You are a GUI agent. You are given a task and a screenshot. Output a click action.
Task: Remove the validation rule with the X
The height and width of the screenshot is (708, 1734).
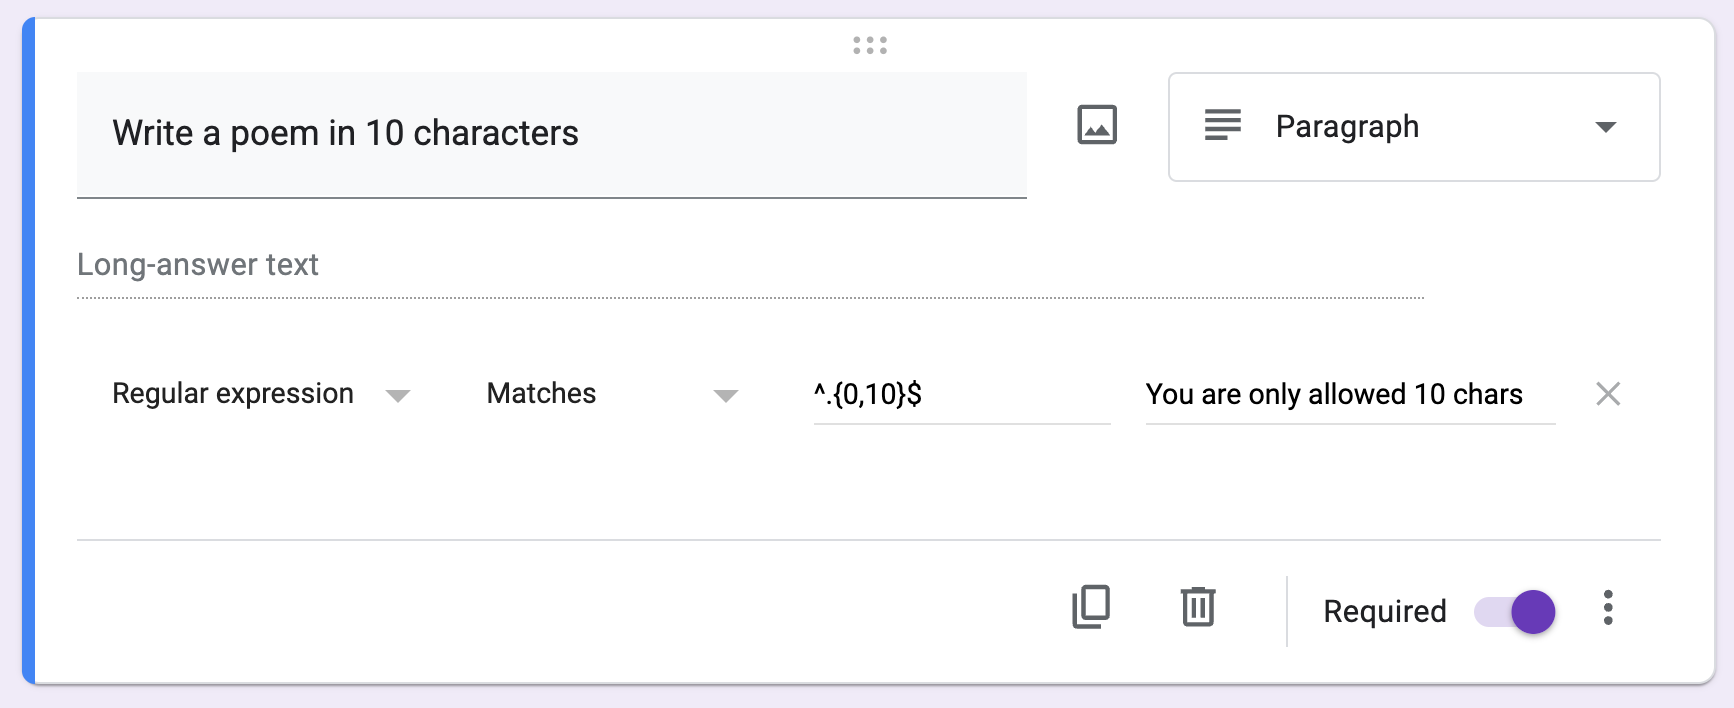[x=1608, y=394]
